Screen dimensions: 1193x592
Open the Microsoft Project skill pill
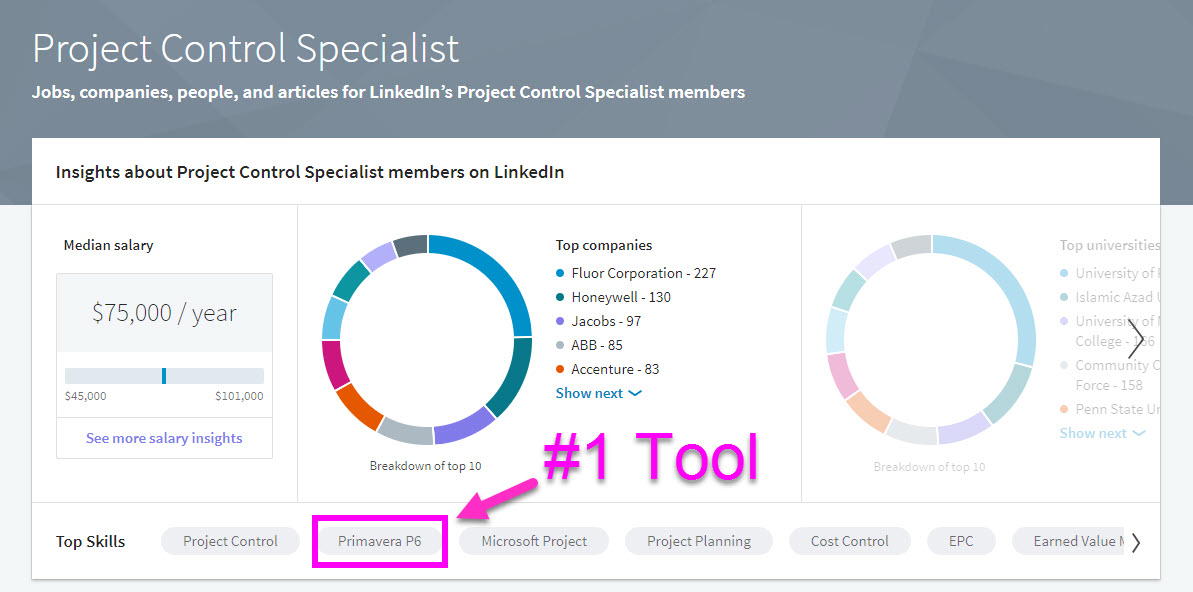coord(534,541)
